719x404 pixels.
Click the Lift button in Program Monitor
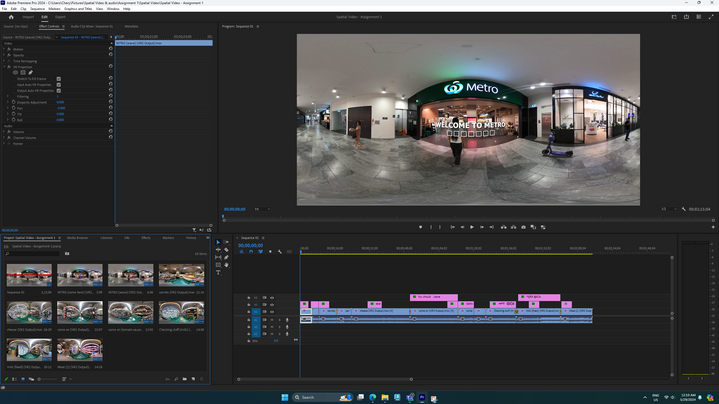(503, 227)
